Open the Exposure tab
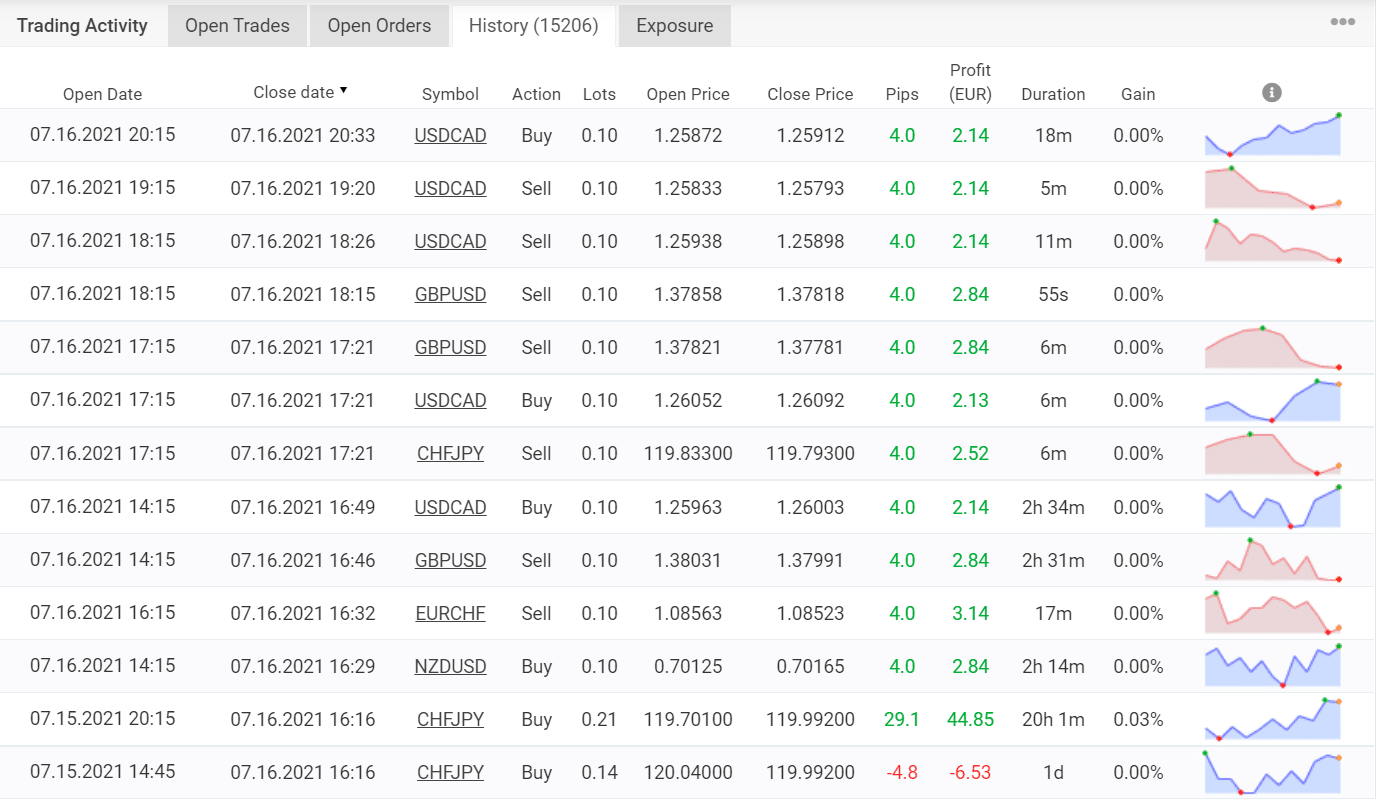This screenshot has width=1376, height=799. tap(674, 25)
